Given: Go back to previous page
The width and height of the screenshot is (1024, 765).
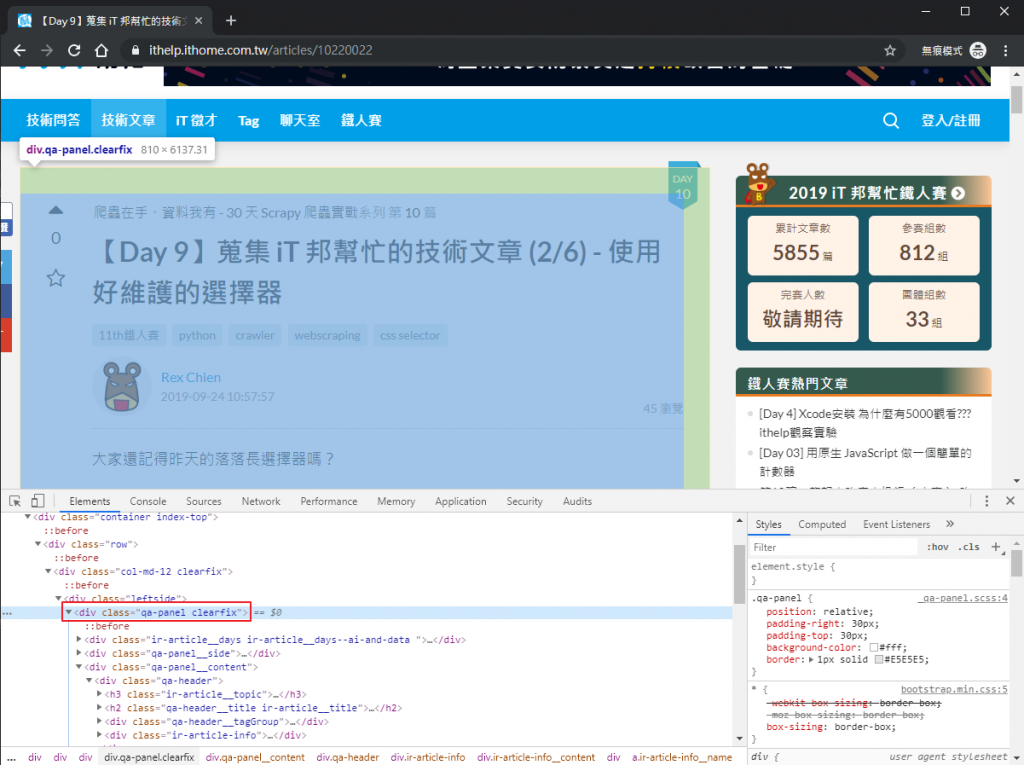Looking at the screenshot, I should pyautogui.click(x=19, y=50).
